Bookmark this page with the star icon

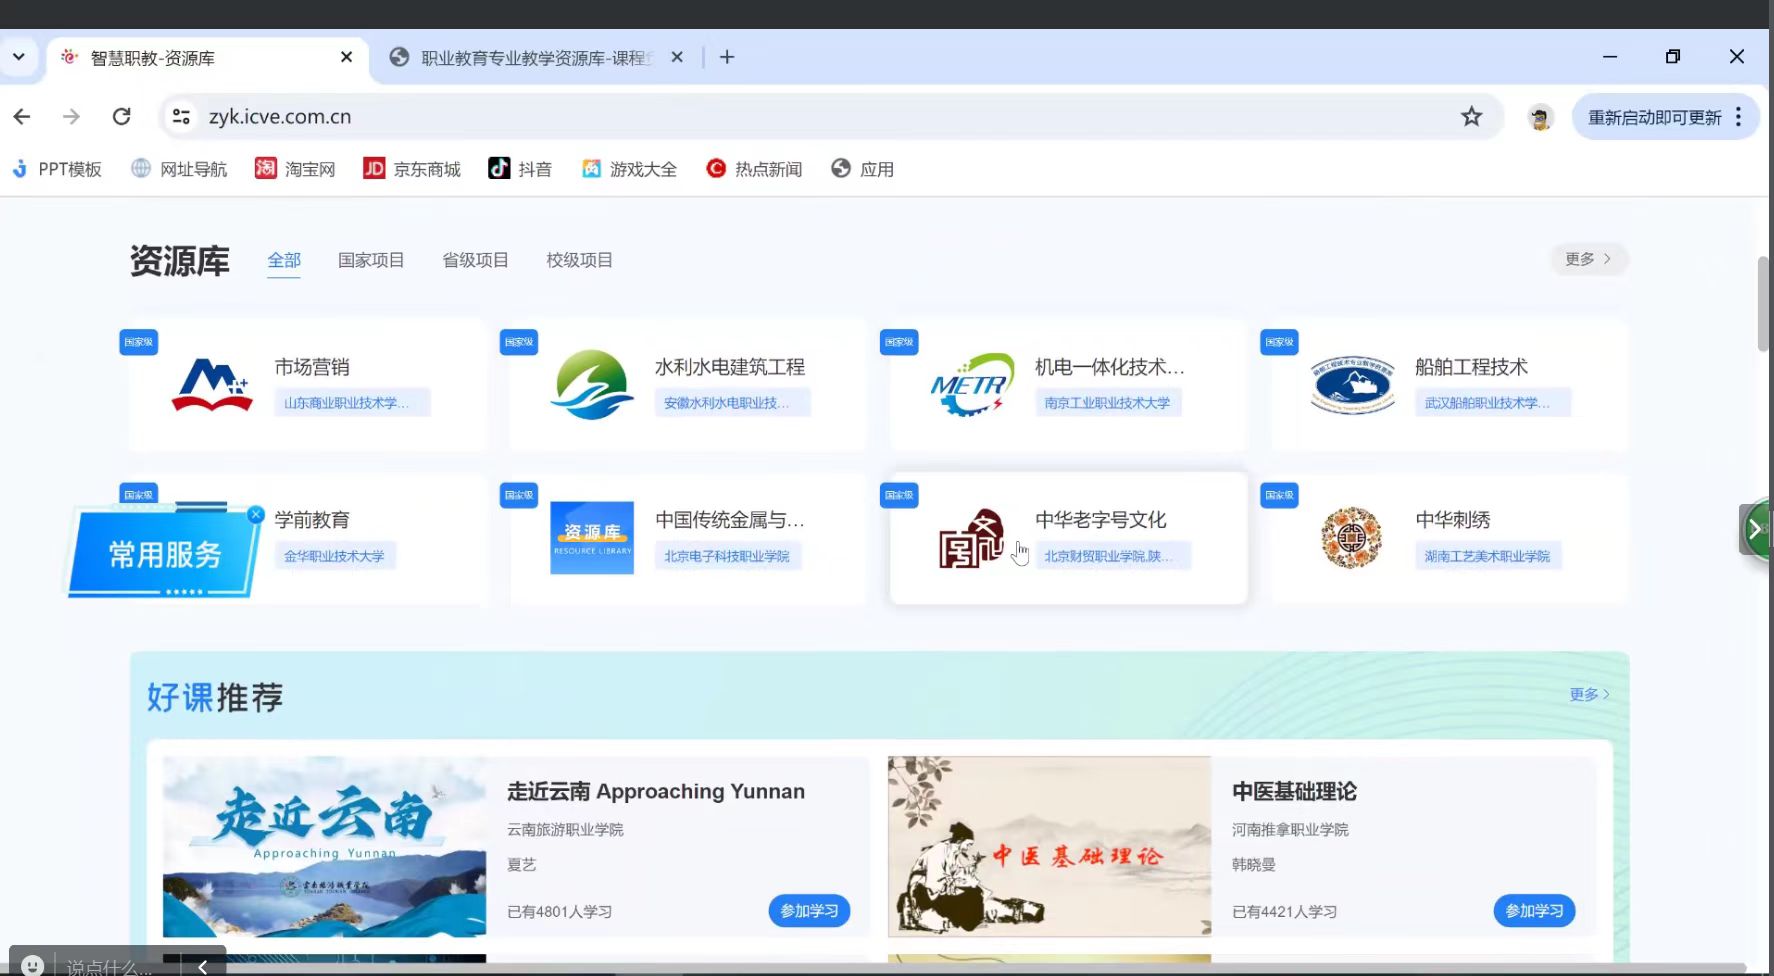click(1471, 117)
